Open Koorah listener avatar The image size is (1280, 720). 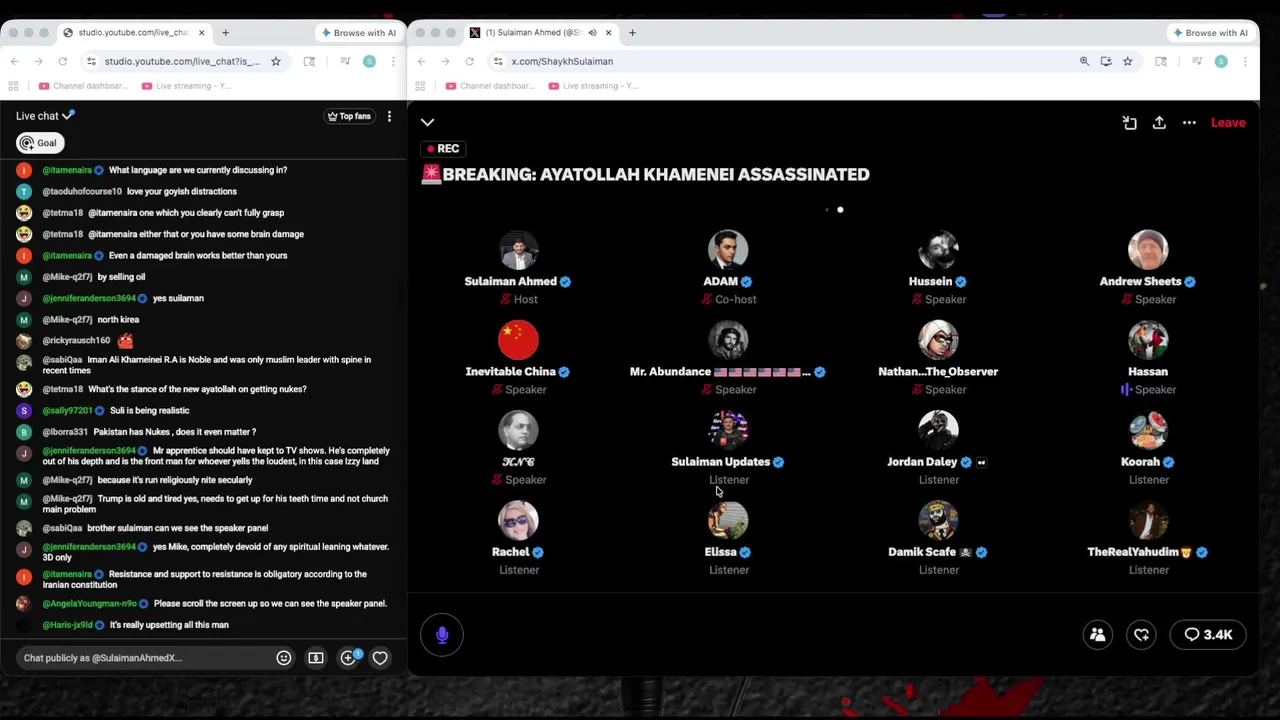tap(1148, 430)
